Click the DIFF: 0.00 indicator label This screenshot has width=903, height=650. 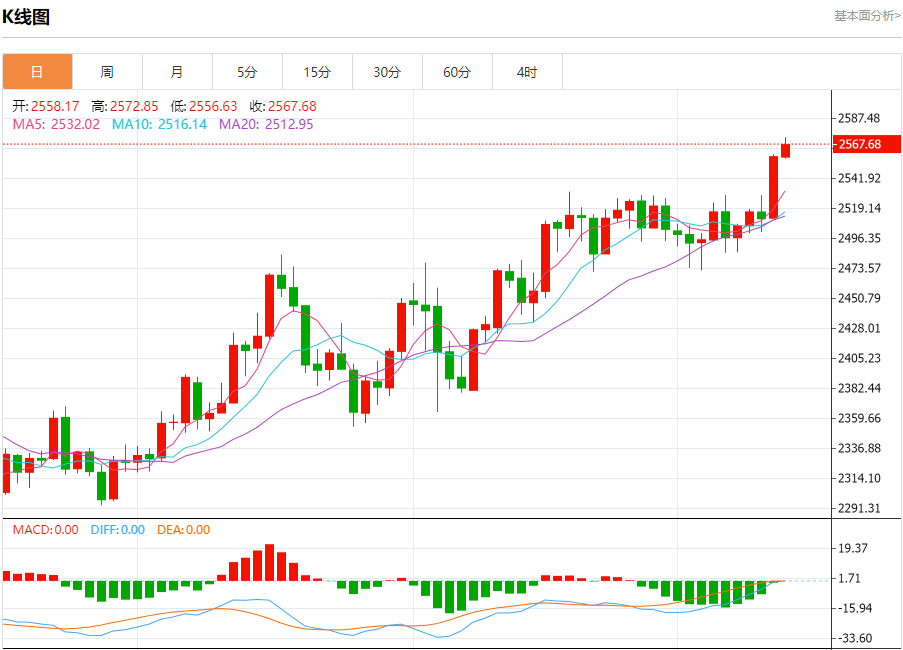[117, 530]
